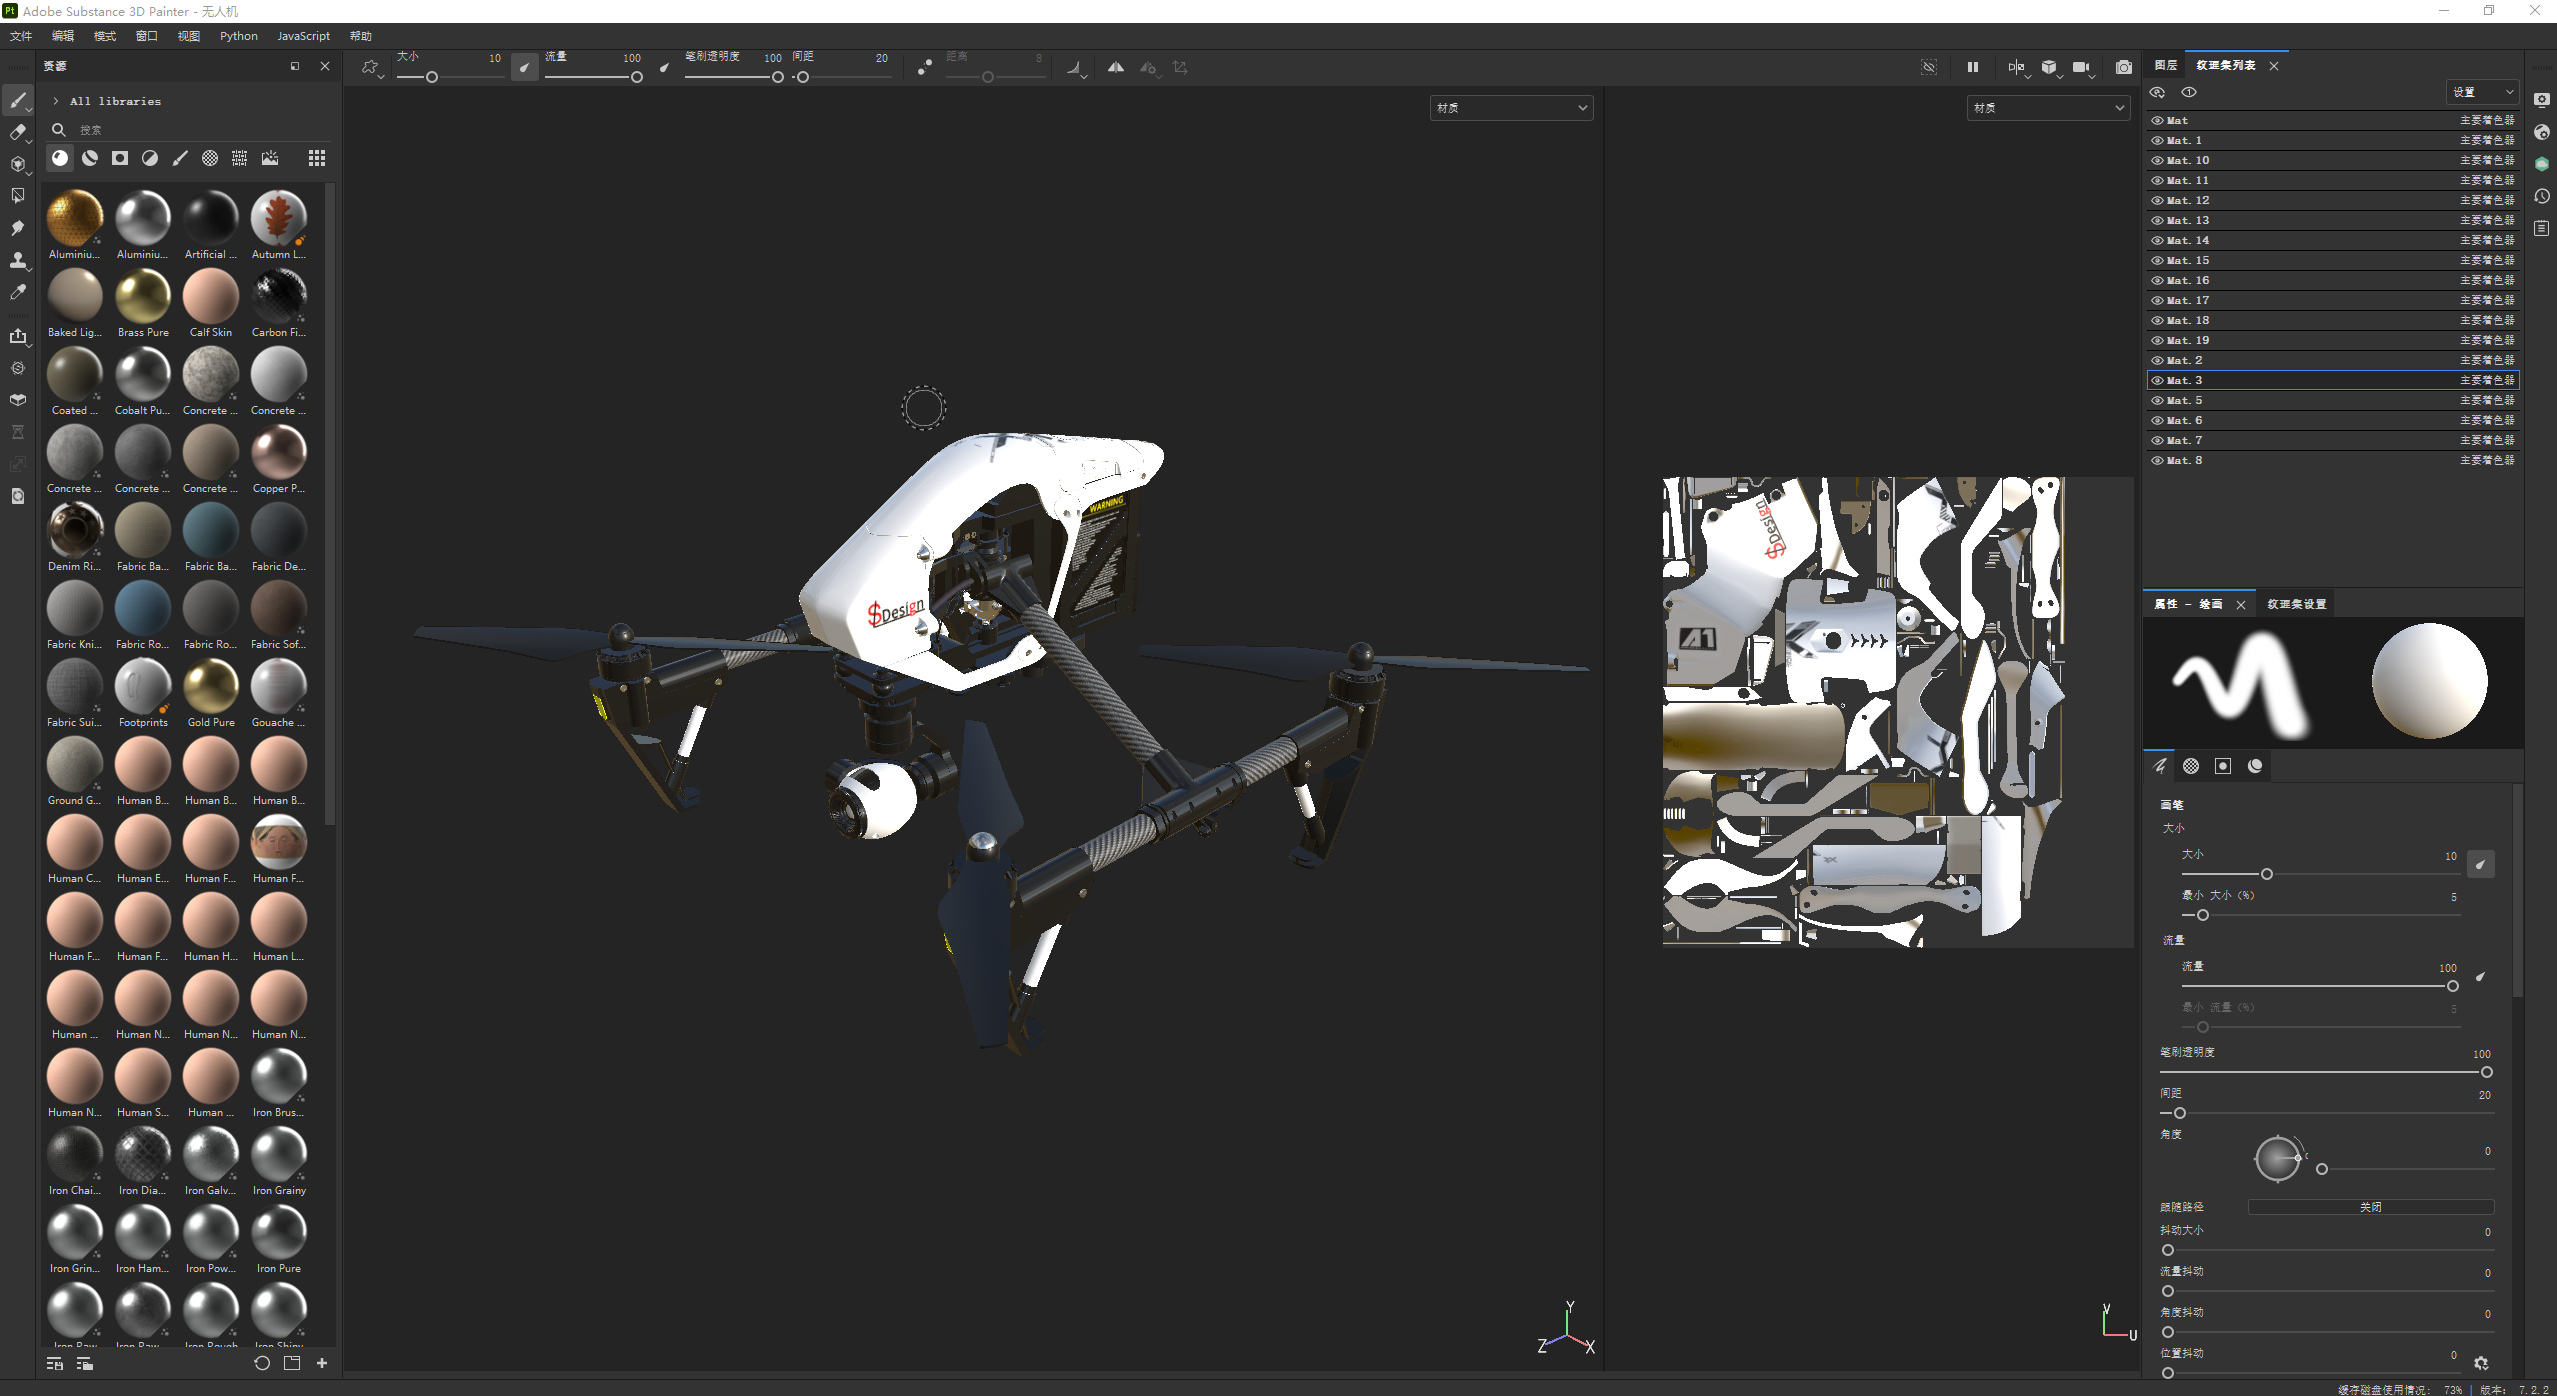Click the 关闭 follow-path button in properties
The height and width of the screenshot is (1396, 2557).
click(2370, 1207)
